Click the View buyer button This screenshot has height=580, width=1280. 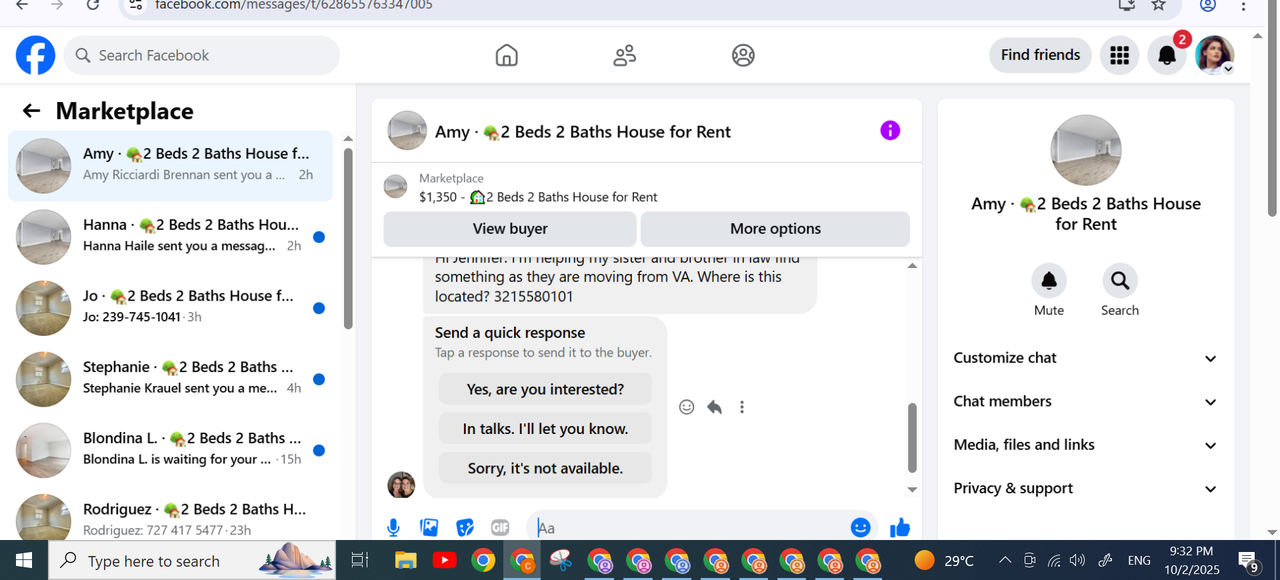pyautogui.click(x=510, y=229)
